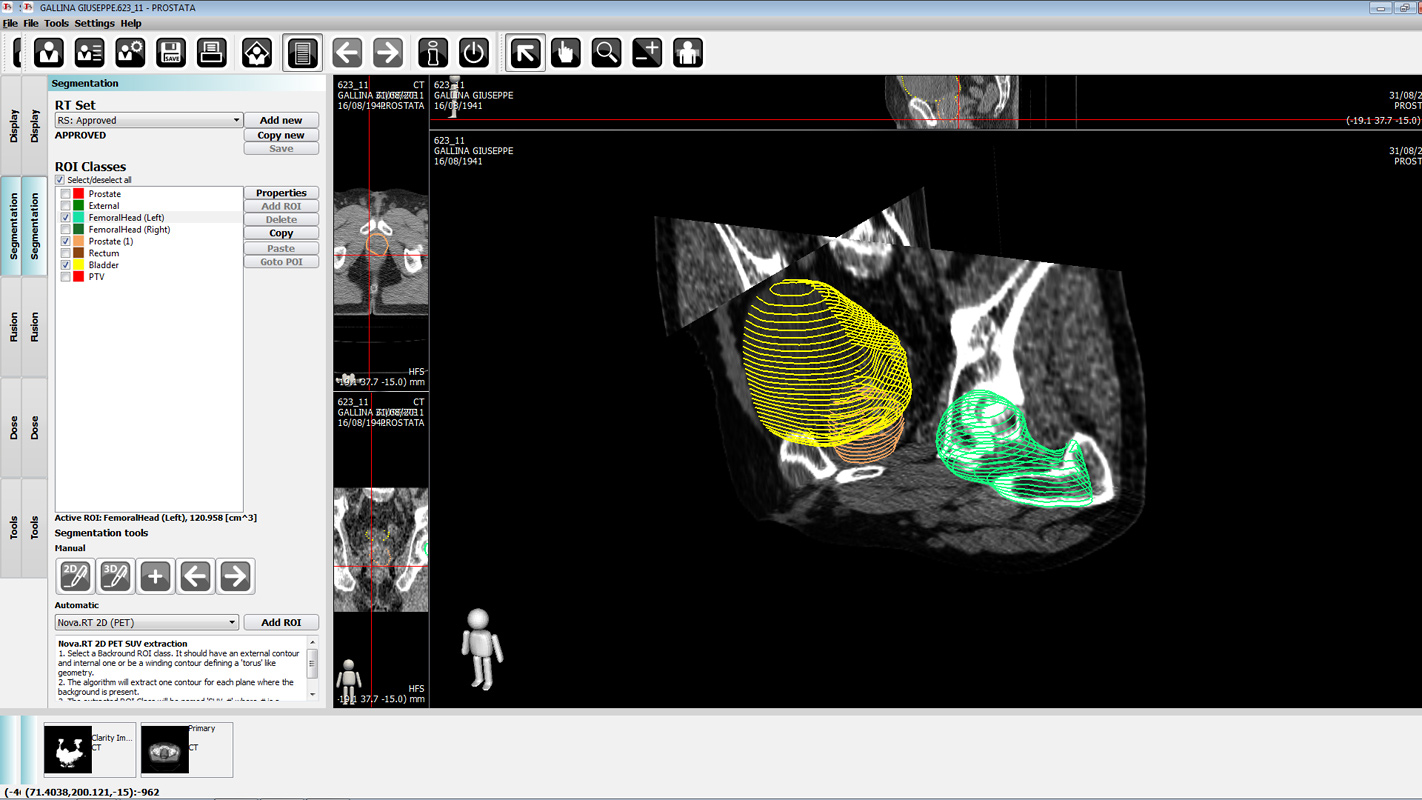1422x800 pixels.
Task: Click the APPROVED status label
Action: 80,135
